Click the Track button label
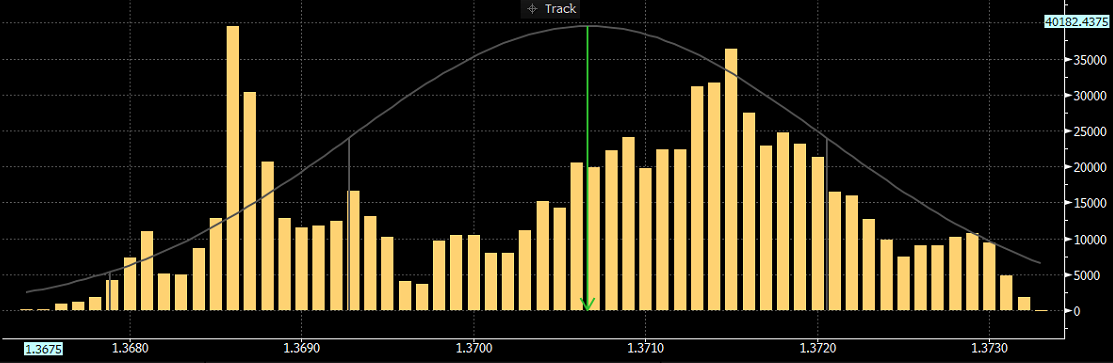Image resolution: width=1113 pixels, height=363 pixels. click(x=561, y=9)
